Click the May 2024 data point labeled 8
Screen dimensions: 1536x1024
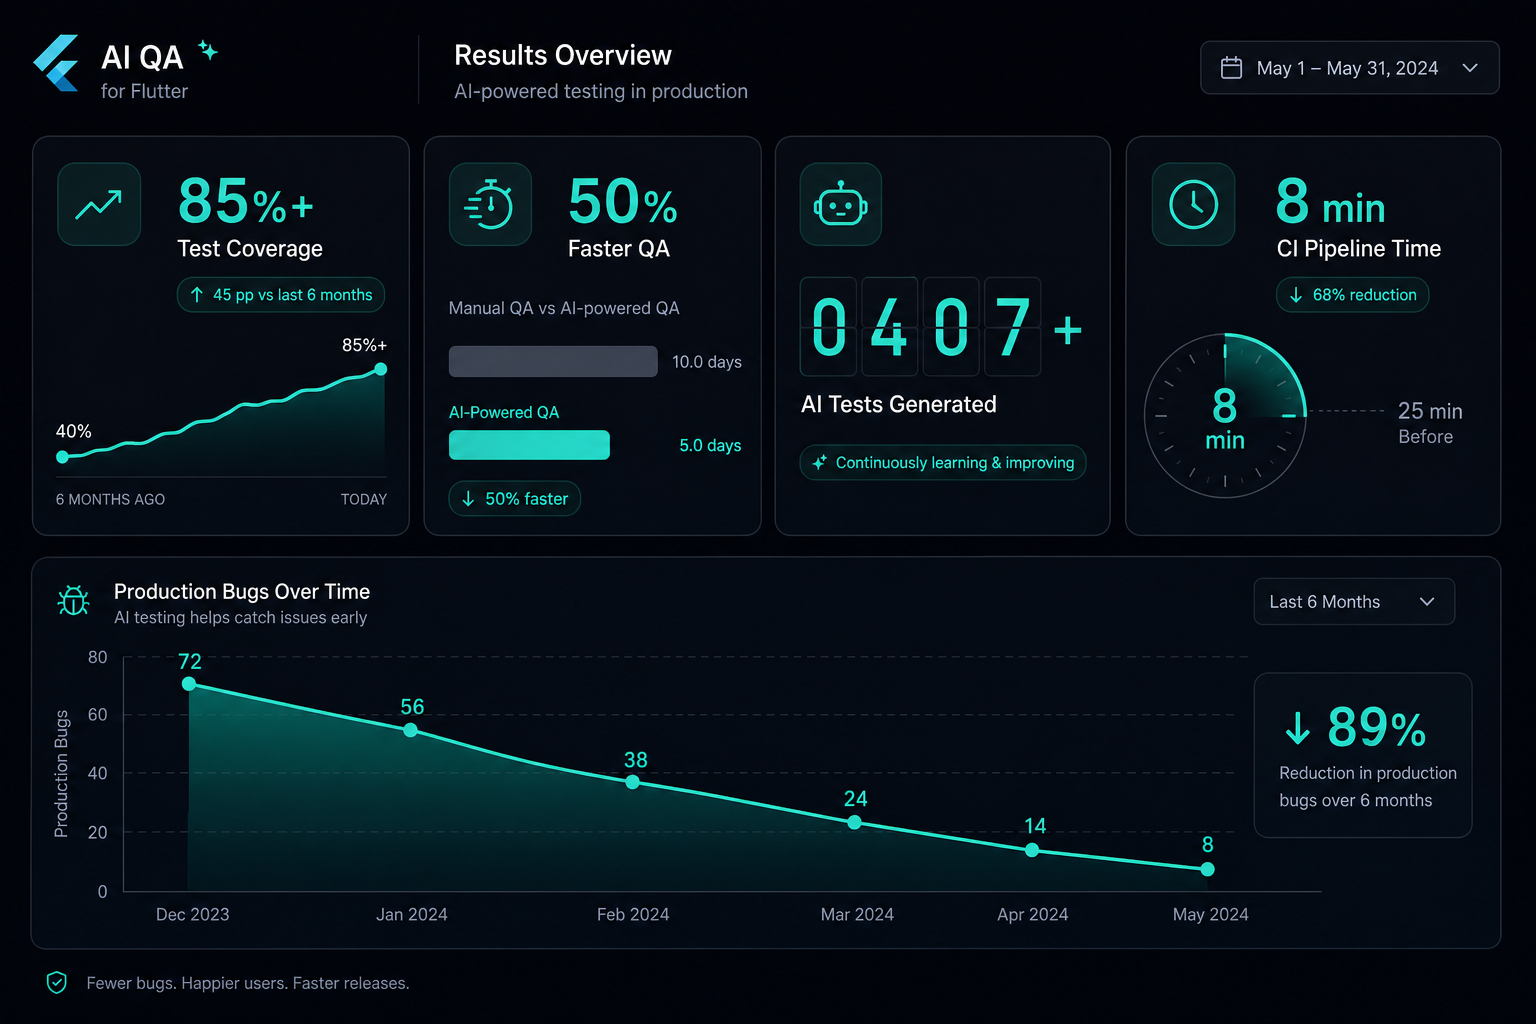coord(1208,869)
